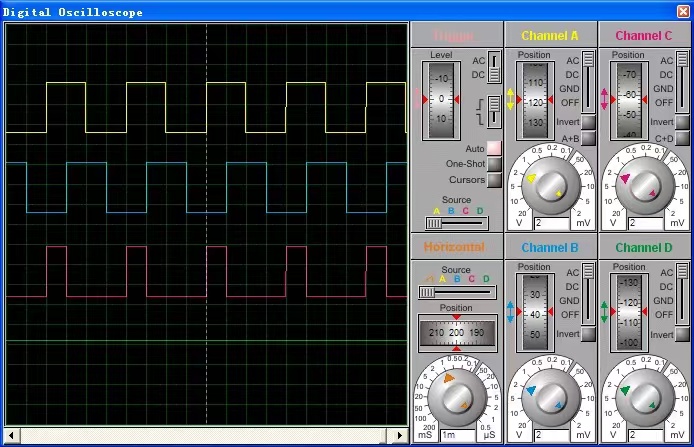This screenshot has height=447, width=694.
Task: Click the AC label in Channel D
Action: coord(667,273)
